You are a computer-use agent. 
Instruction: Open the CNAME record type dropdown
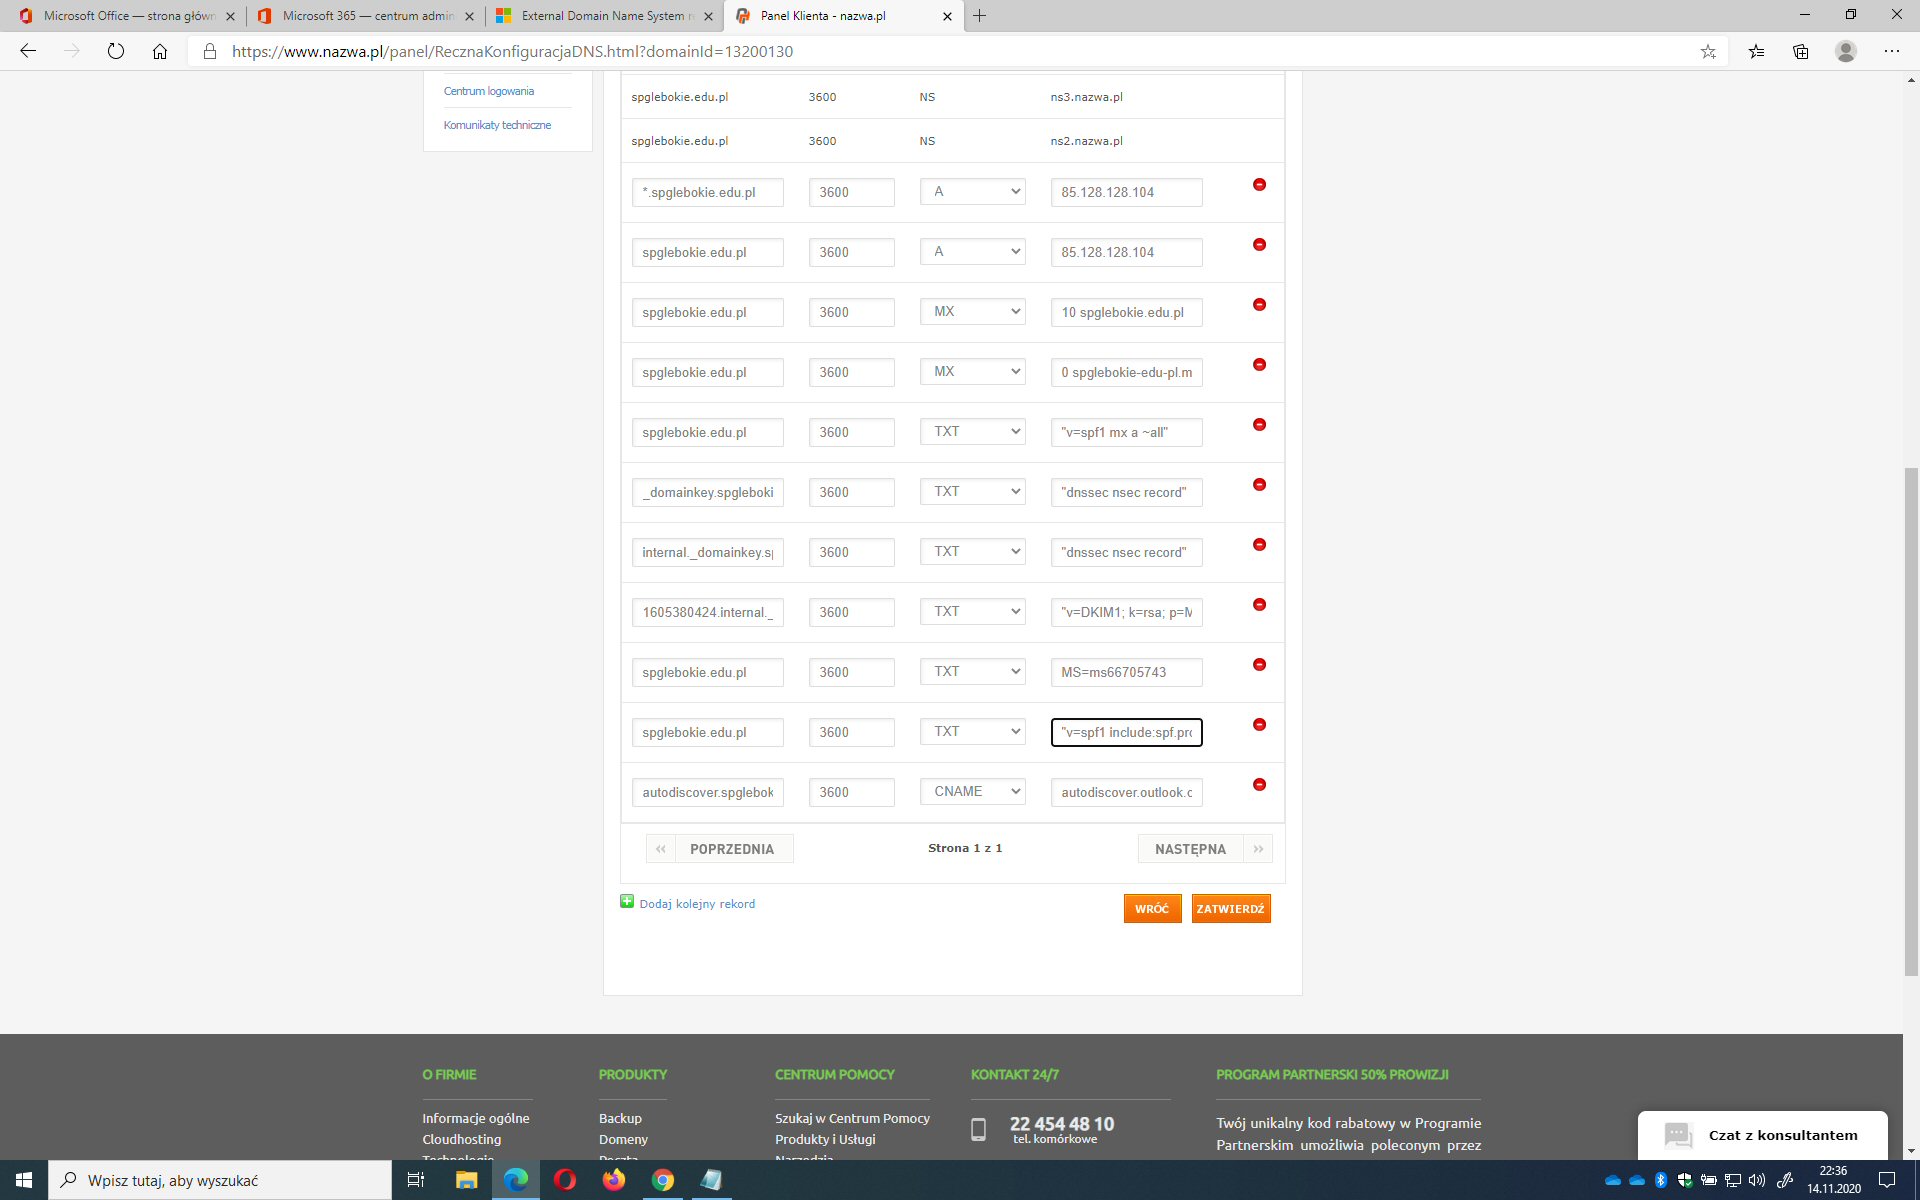[973, 792]
